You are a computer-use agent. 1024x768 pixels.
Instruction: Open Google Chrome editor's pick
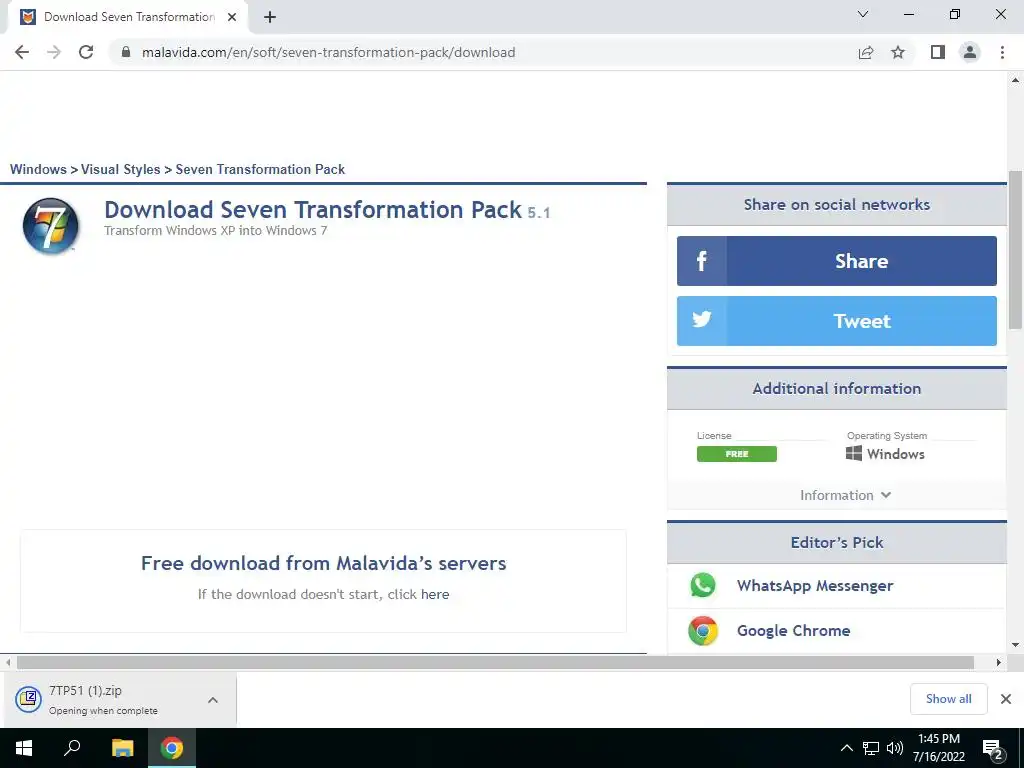[793, 631]
